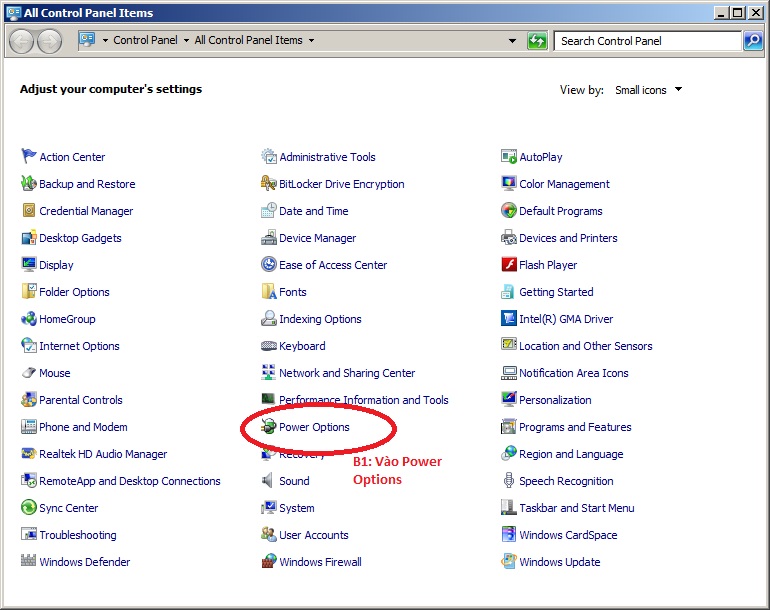Open Getting Started link
770x610 pixels.
coord(556,292)
